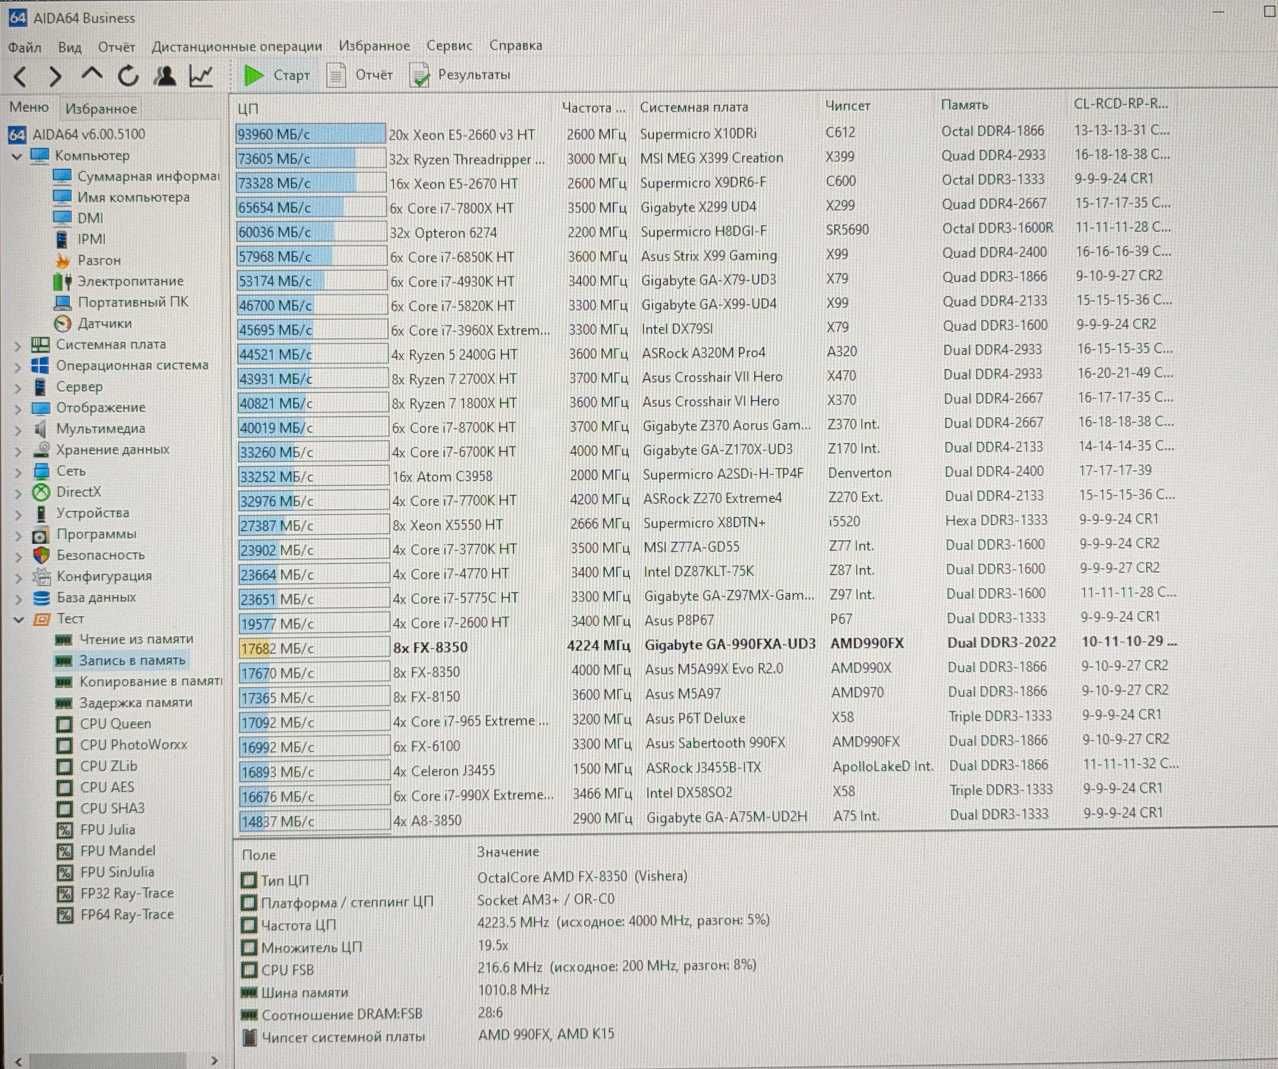Open the Дистанционные операции menu
Image resolution: width=1278 pixels, height=1069 pixels.
pyautogui.click(x=237, y=46)
